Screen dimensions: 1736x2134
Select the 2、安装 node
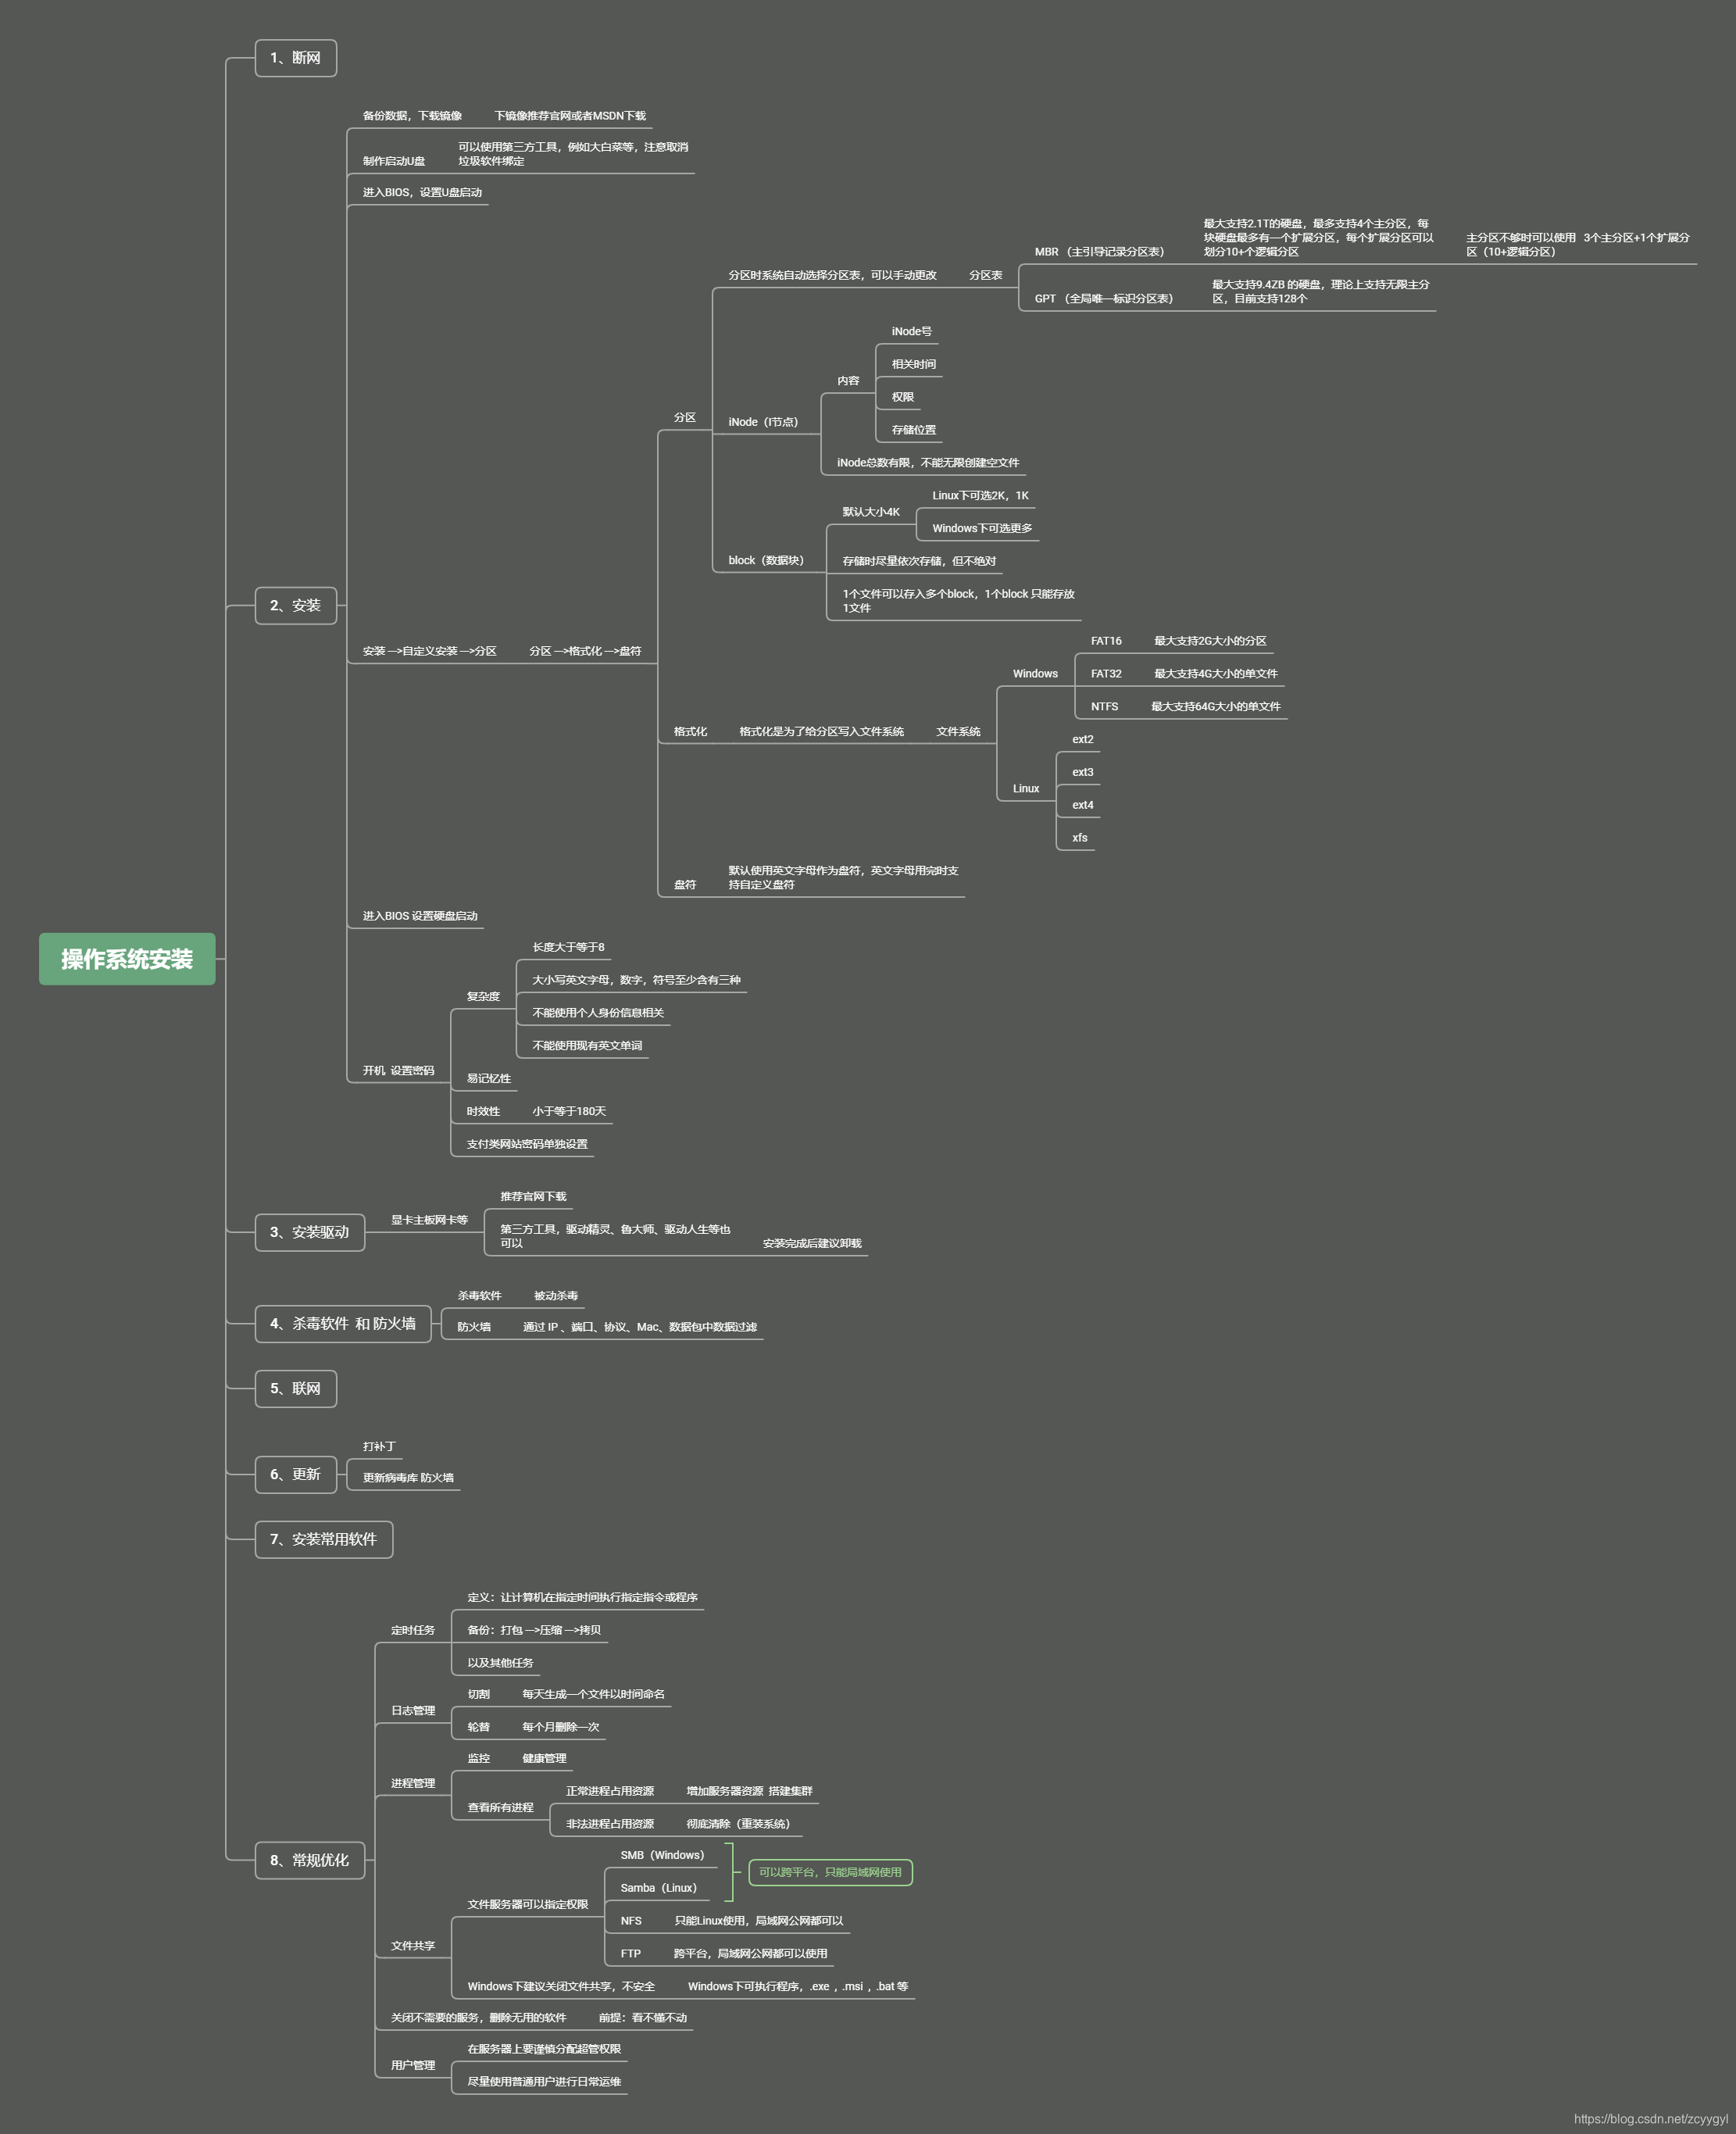coord(295,605)
